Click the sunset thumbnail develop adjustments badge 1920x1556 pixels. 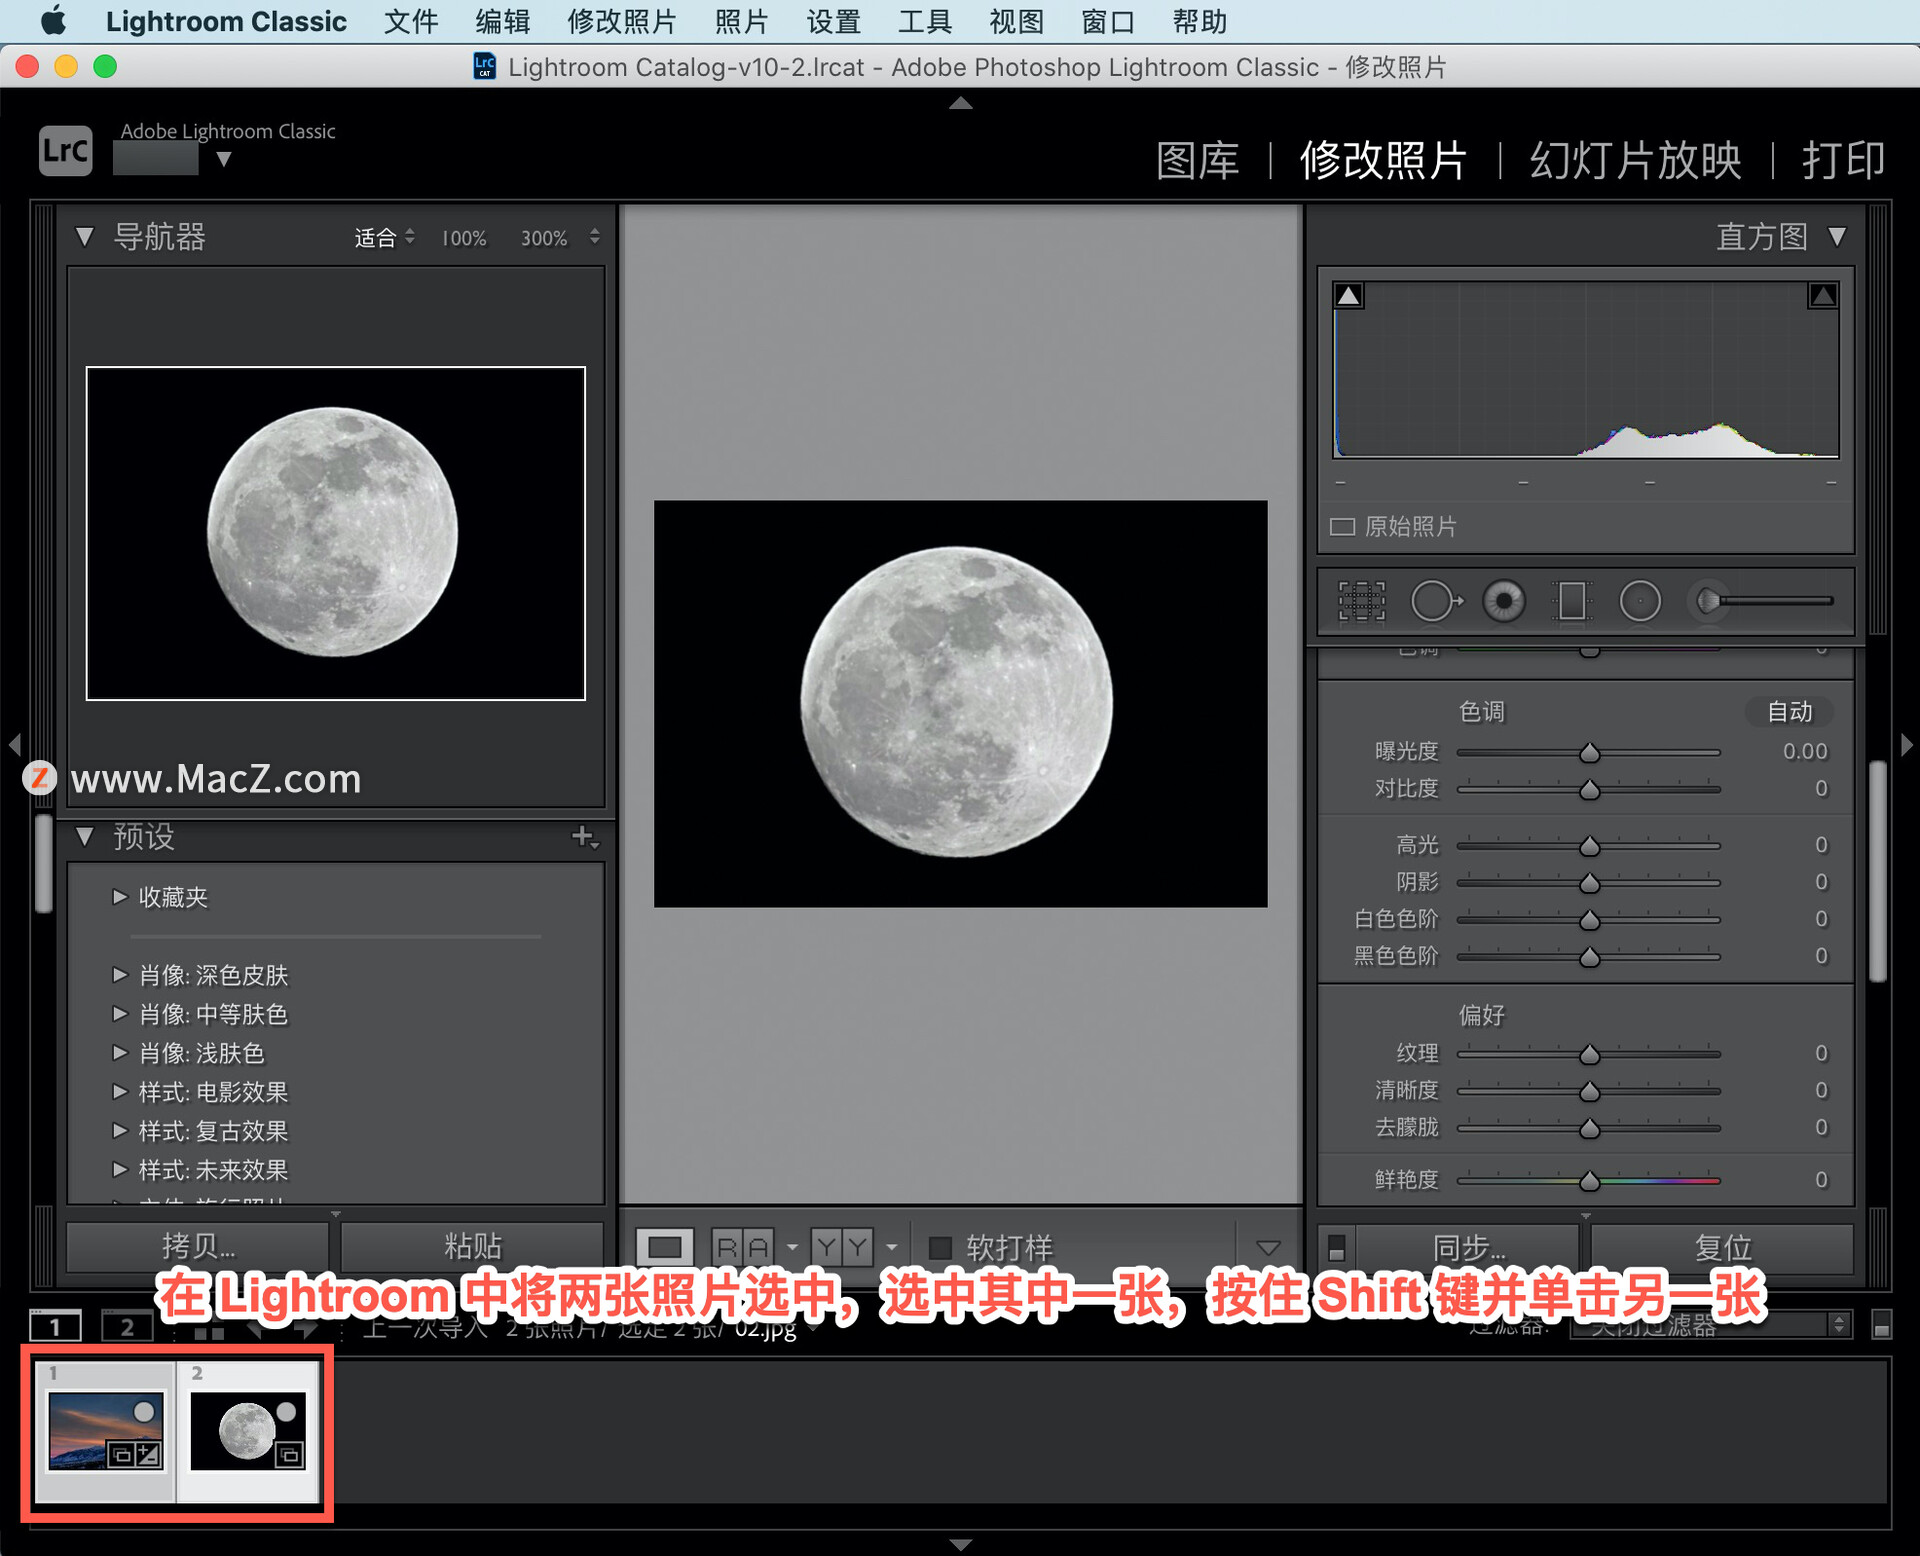coord(148,1455)
